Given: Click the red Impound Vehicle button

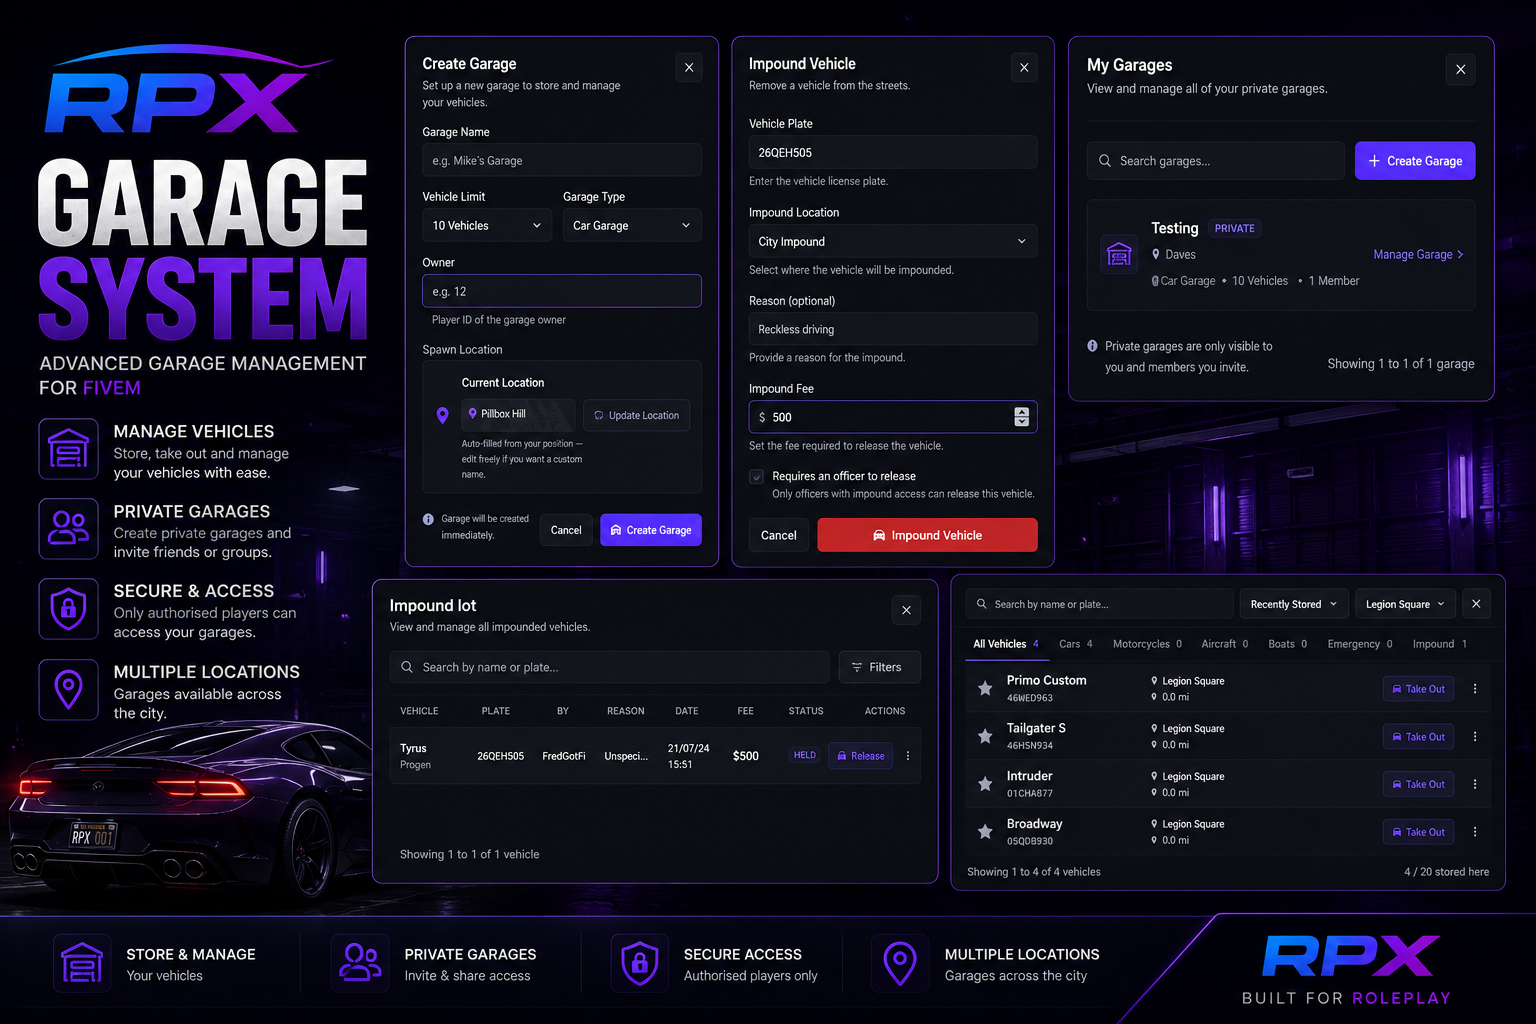Looking at the screenshot, I should (927, 535).
